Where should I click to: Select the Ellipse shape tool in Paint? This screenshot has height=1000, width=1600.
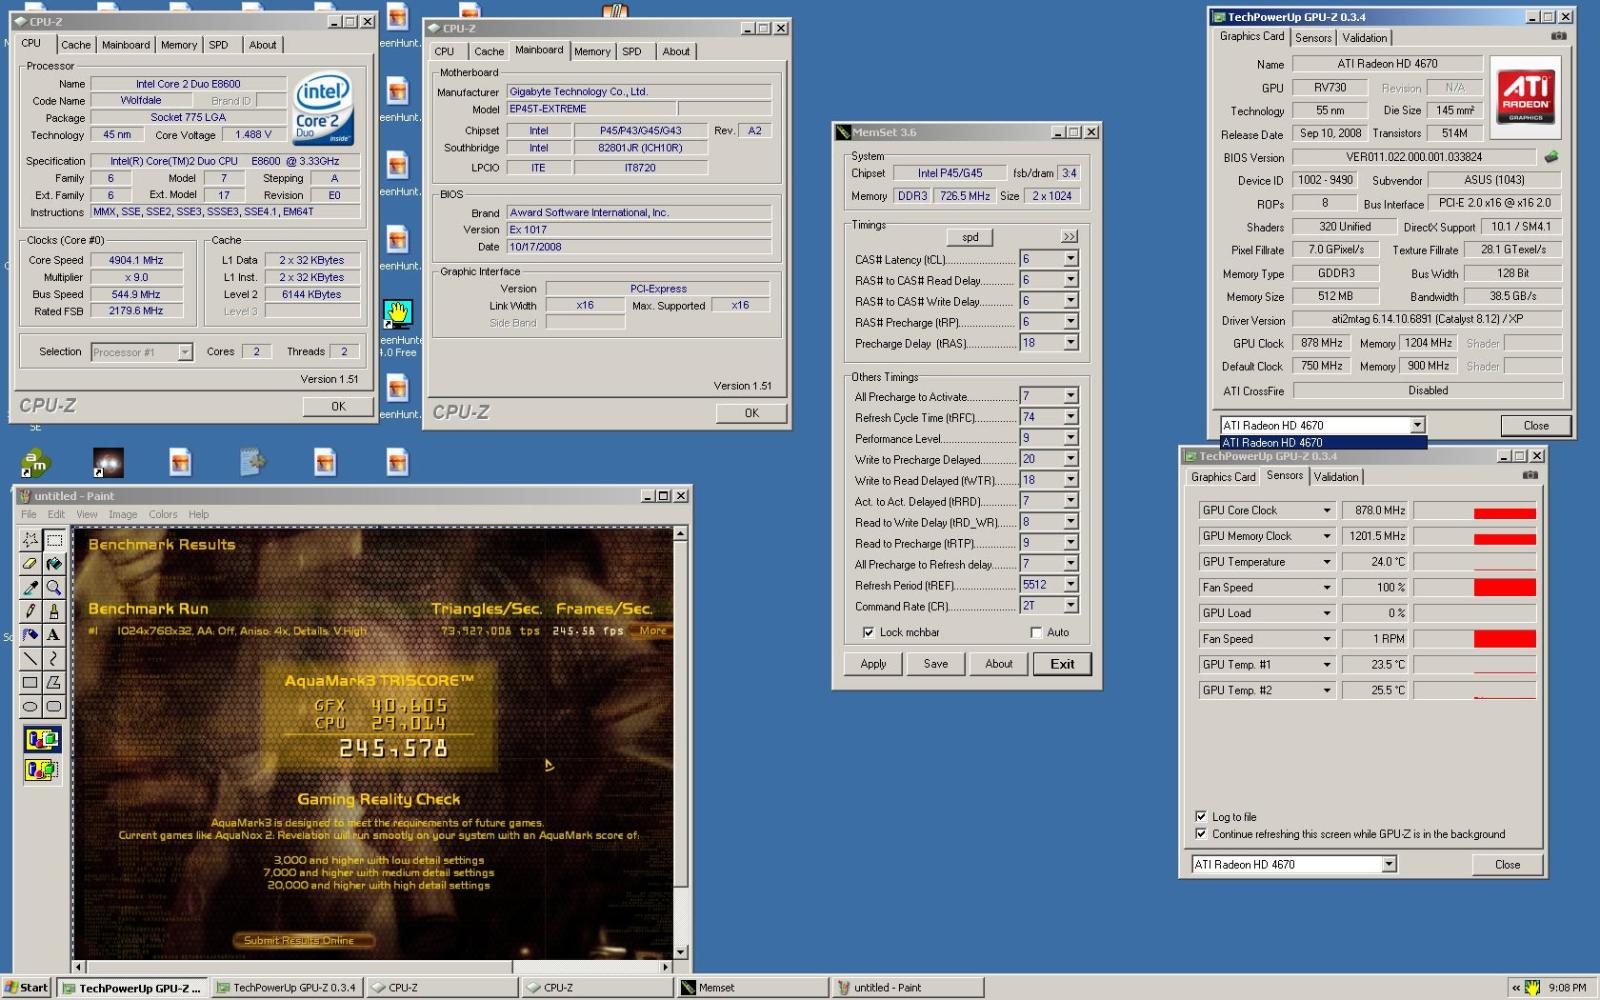(x=30, y=706)
